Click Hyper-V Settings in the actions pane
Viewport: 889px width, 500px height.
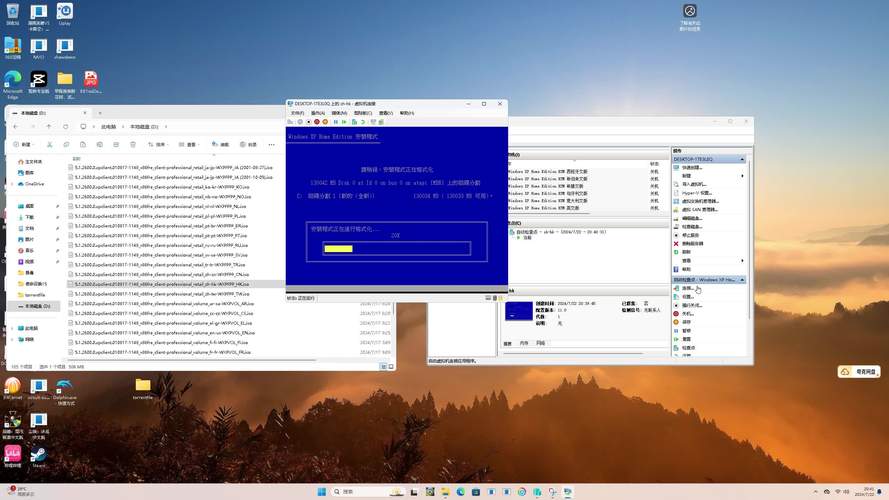[696, 193]
